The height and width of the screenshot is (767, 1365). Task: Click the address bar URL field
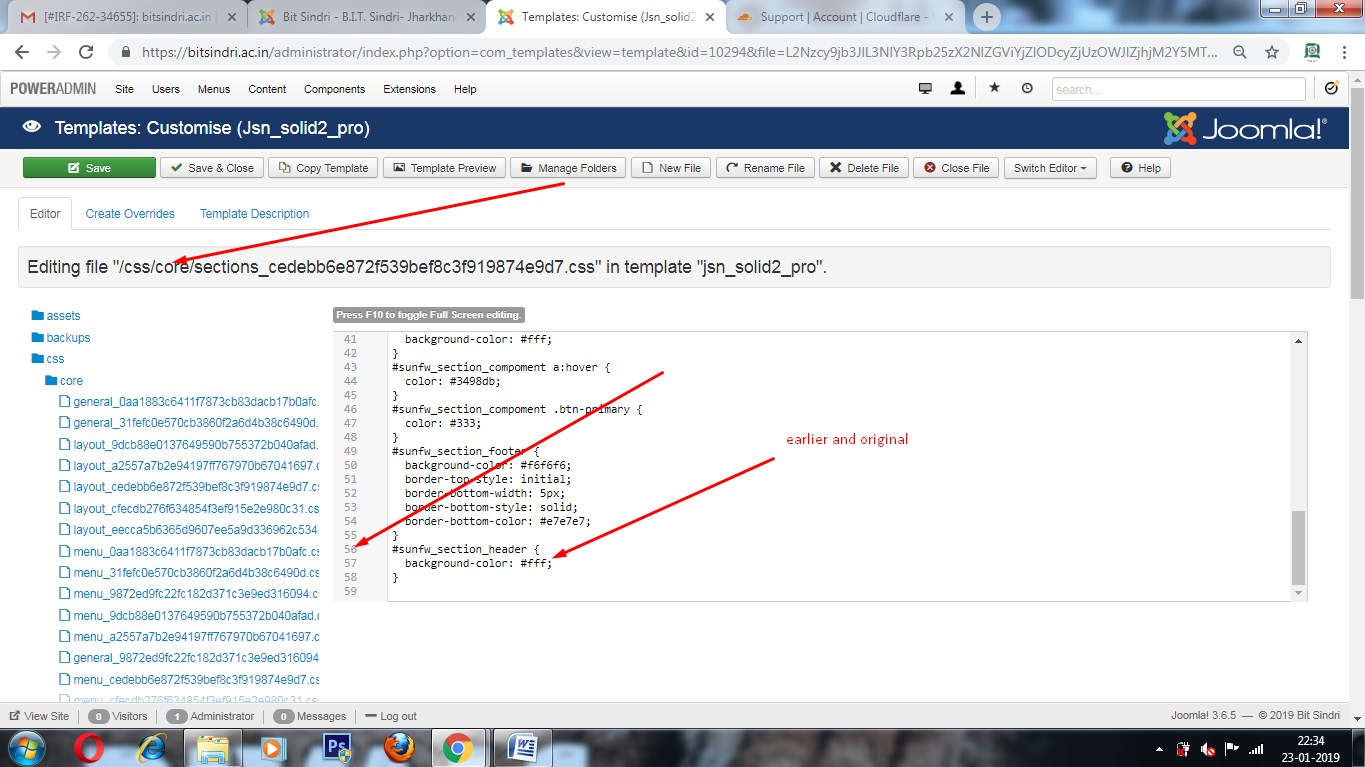point(678,53)
